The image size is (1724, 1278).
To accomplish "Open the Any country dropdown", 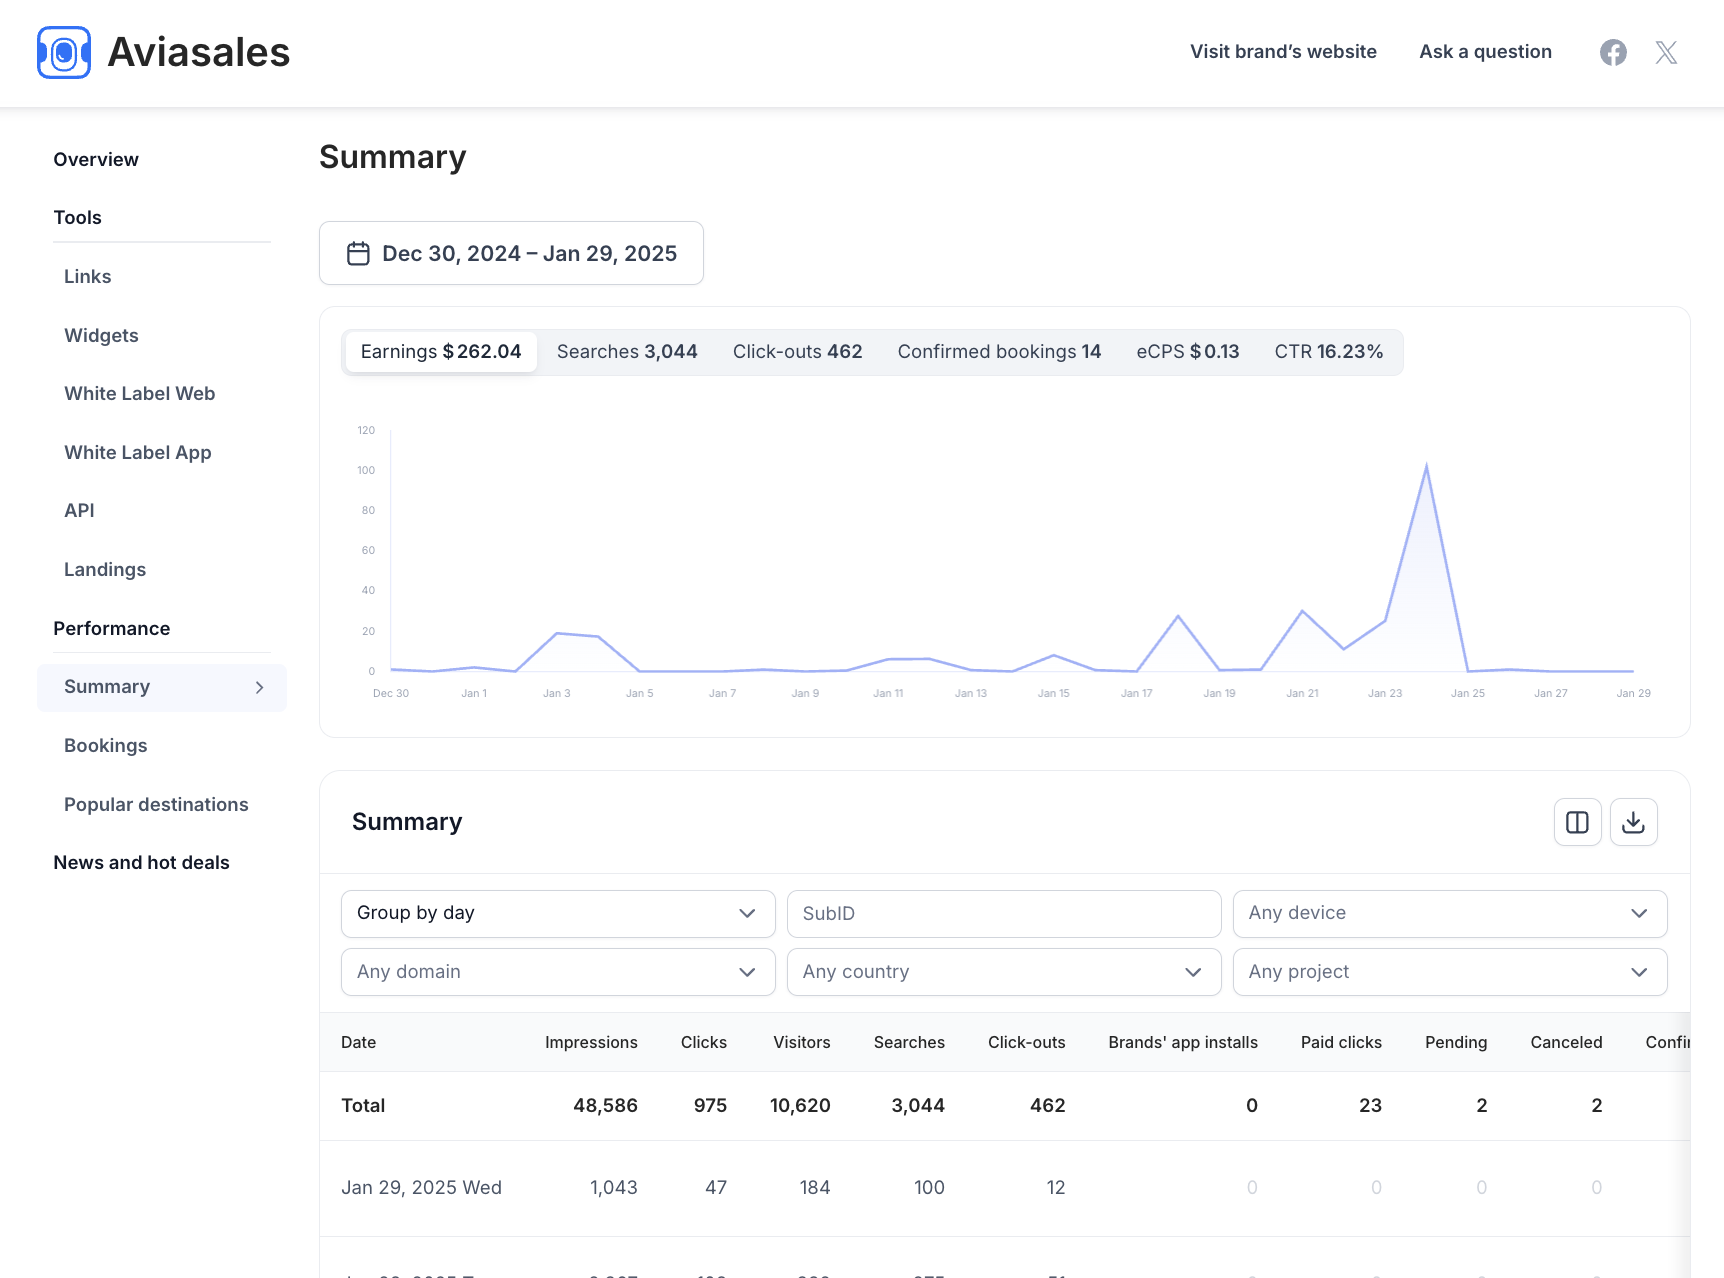I will pos(1004,972).
